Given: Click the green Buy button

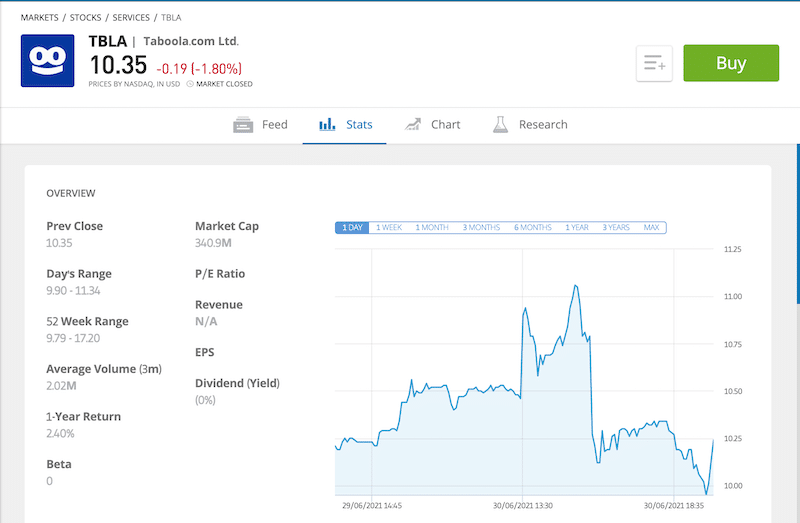Looking at the screenshot, I should click(731, 63).
